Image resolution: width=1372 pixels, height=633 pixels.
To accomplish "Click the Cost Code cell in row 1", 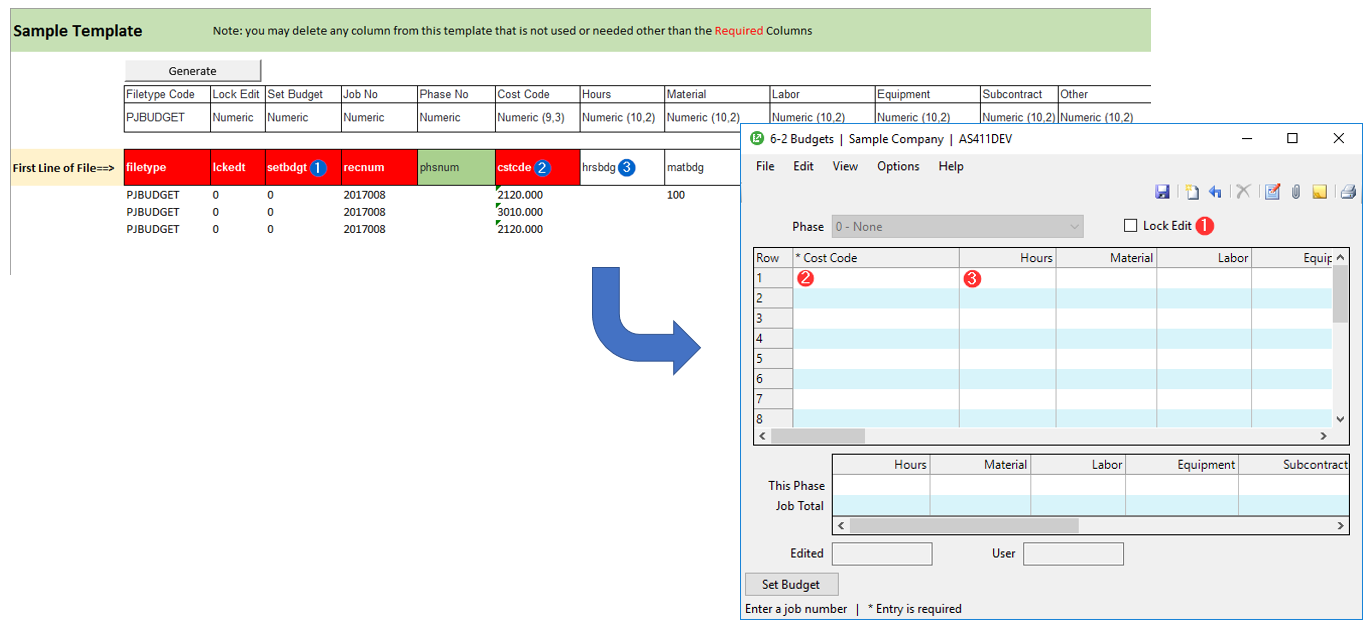I will click(x=876, y=278).
